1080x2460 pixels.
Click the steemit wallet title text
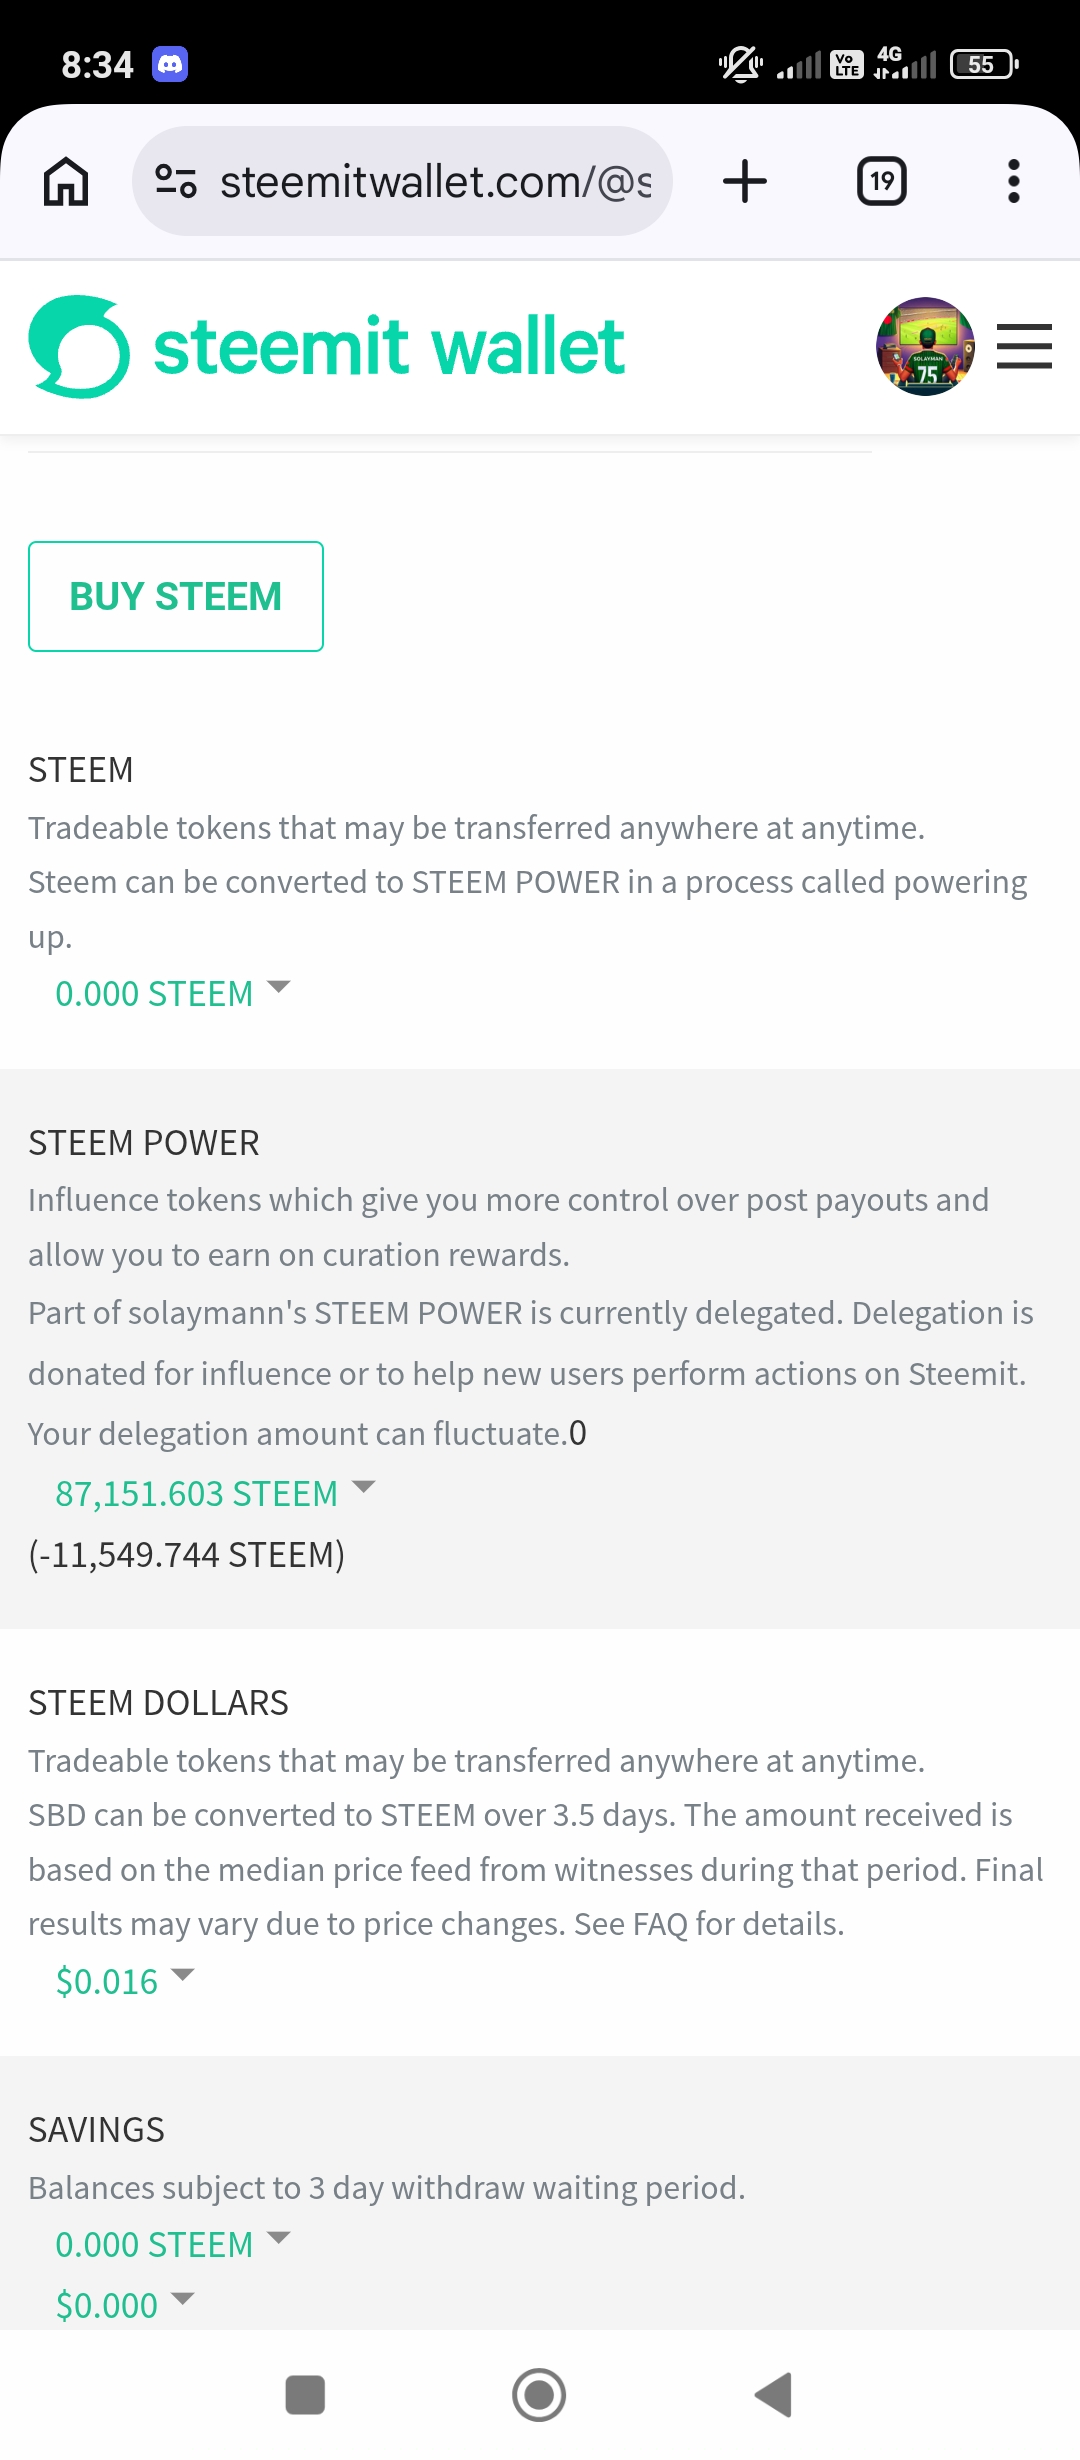pyautogui.click(x=389, y=347)
